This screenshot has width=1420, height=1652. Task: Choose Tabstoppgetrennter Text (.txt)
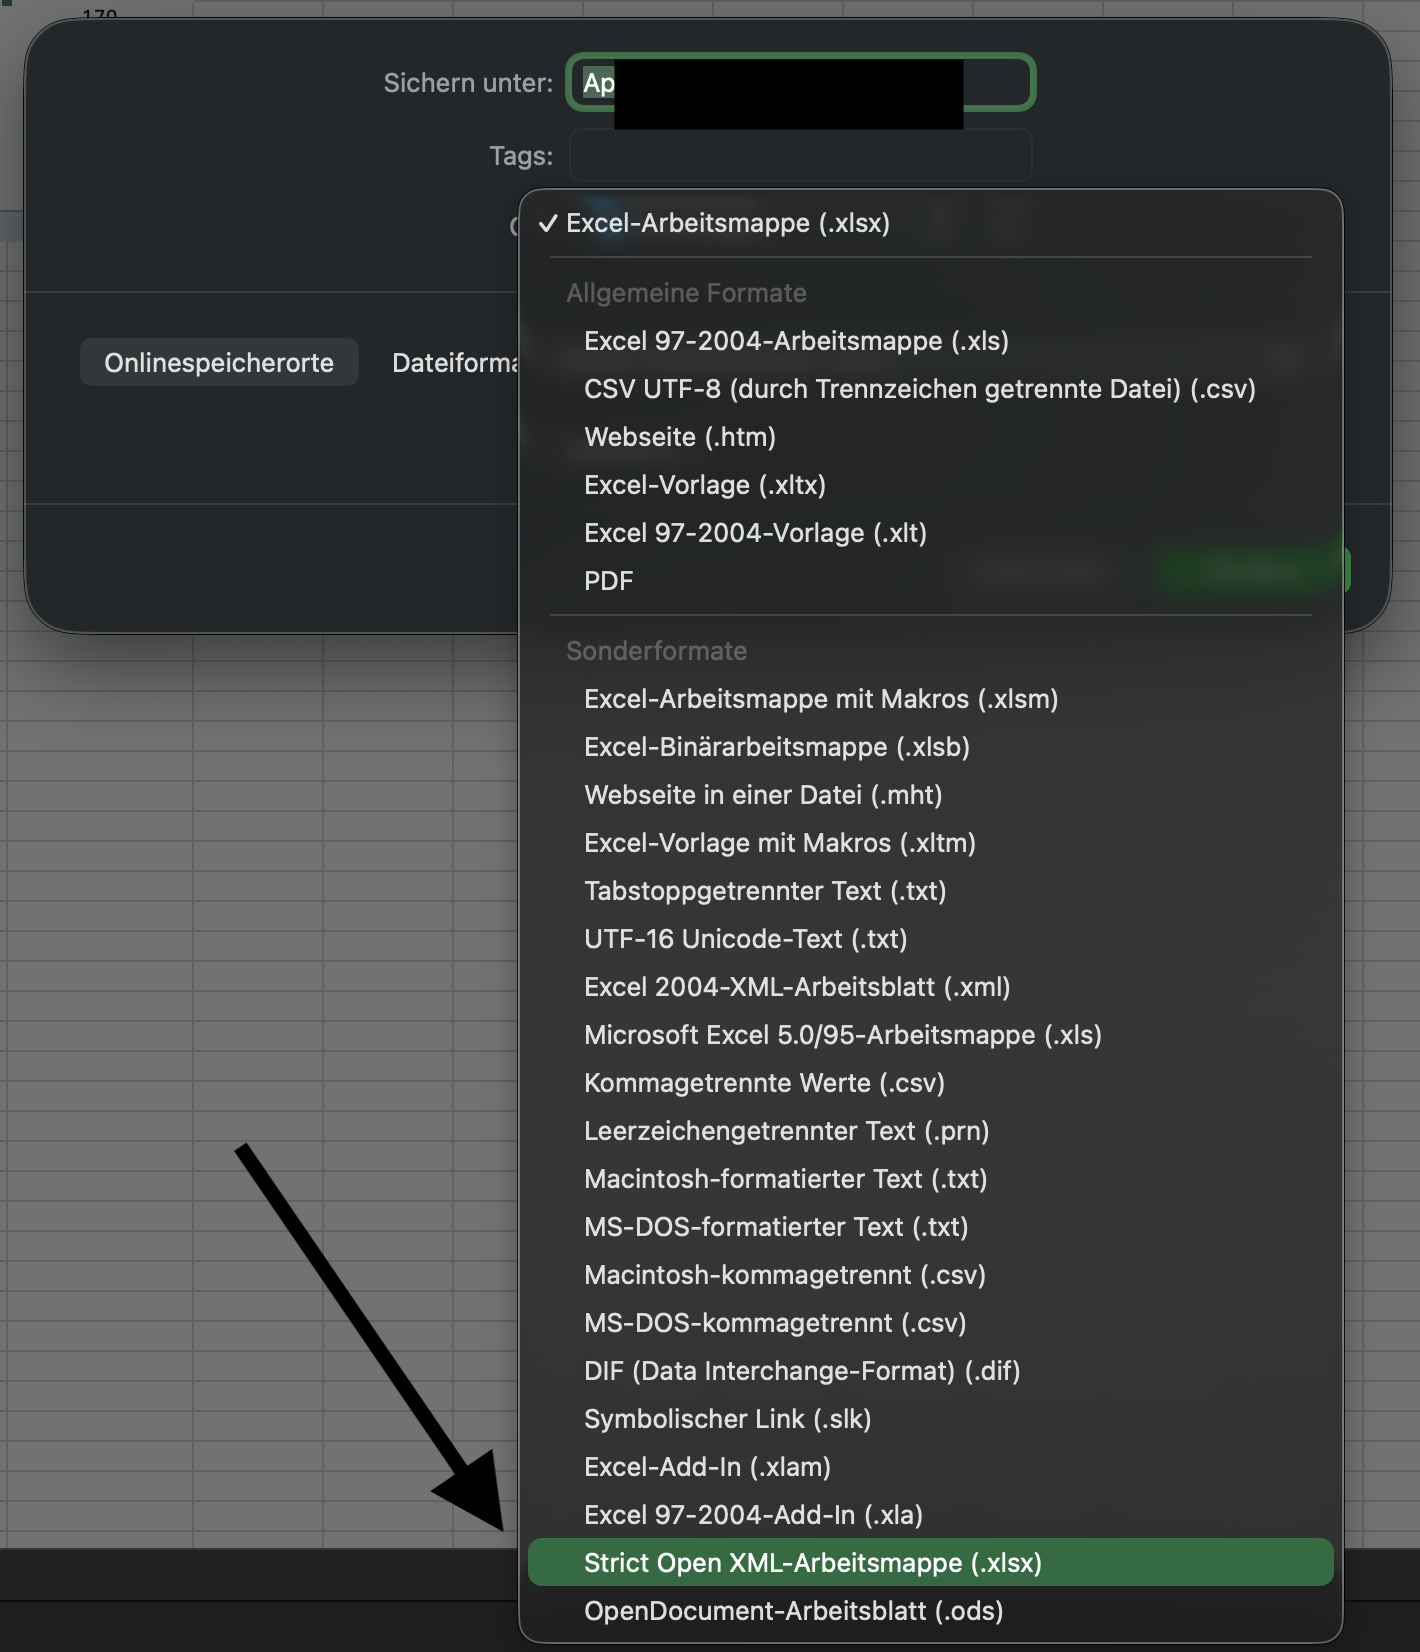pyautogui.click(x=930, y=891)
